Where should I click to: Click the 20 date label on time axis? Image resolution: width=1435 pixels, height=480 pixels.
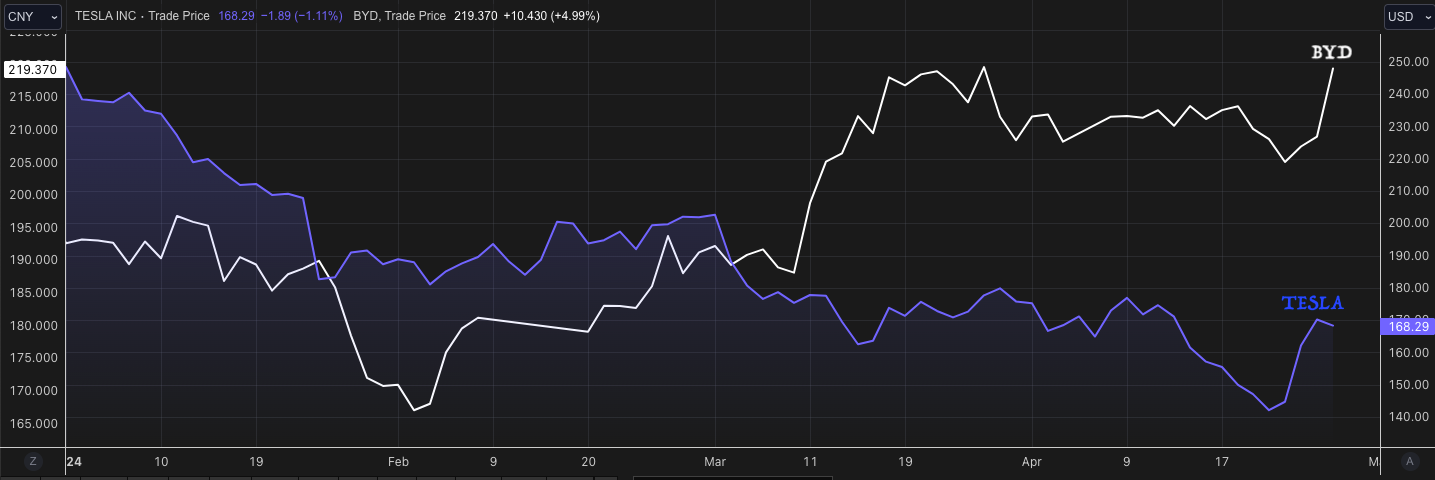point(588,462)
